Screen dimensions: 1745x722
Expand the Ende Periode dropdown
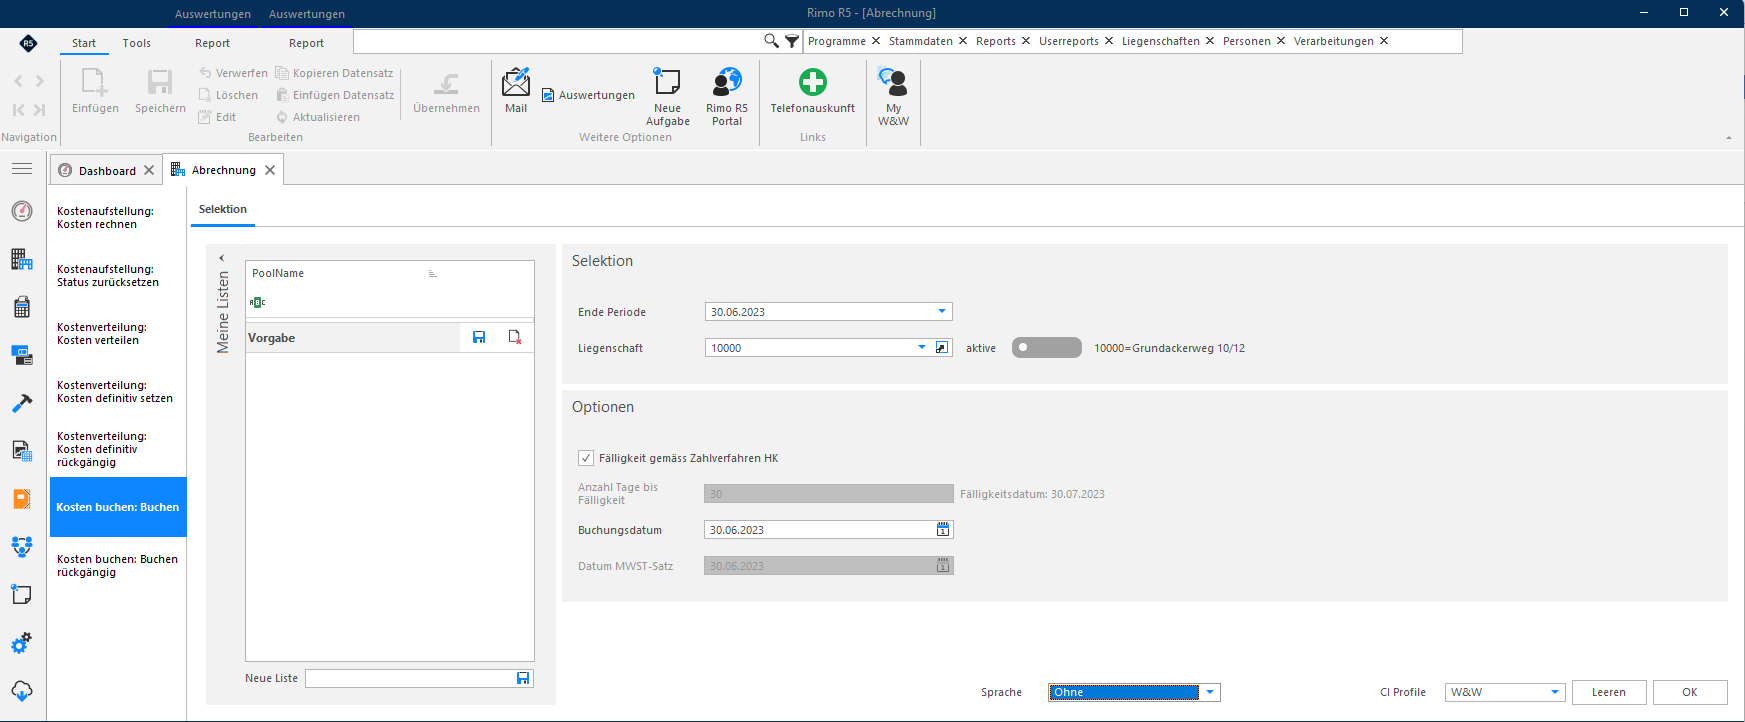[x=941, y=312]
